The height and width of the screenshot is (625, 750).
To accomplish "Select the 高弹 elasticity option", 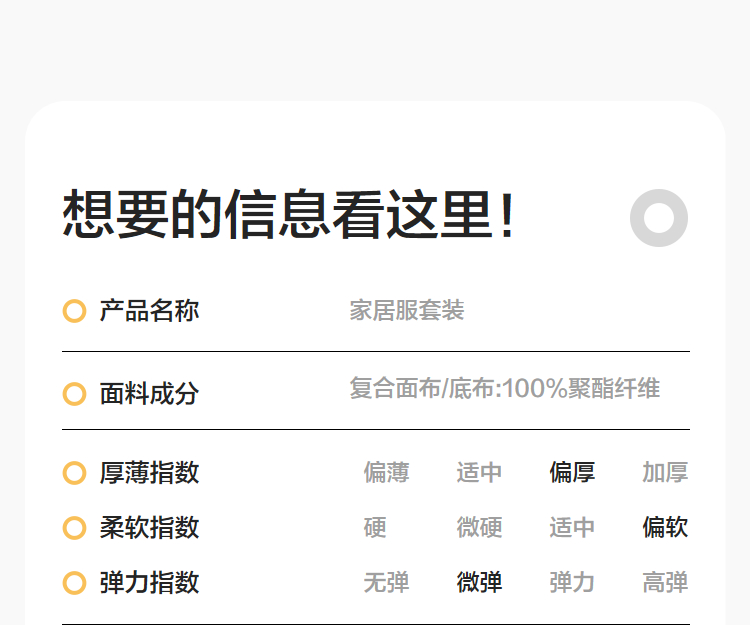I will coord(665,582).
